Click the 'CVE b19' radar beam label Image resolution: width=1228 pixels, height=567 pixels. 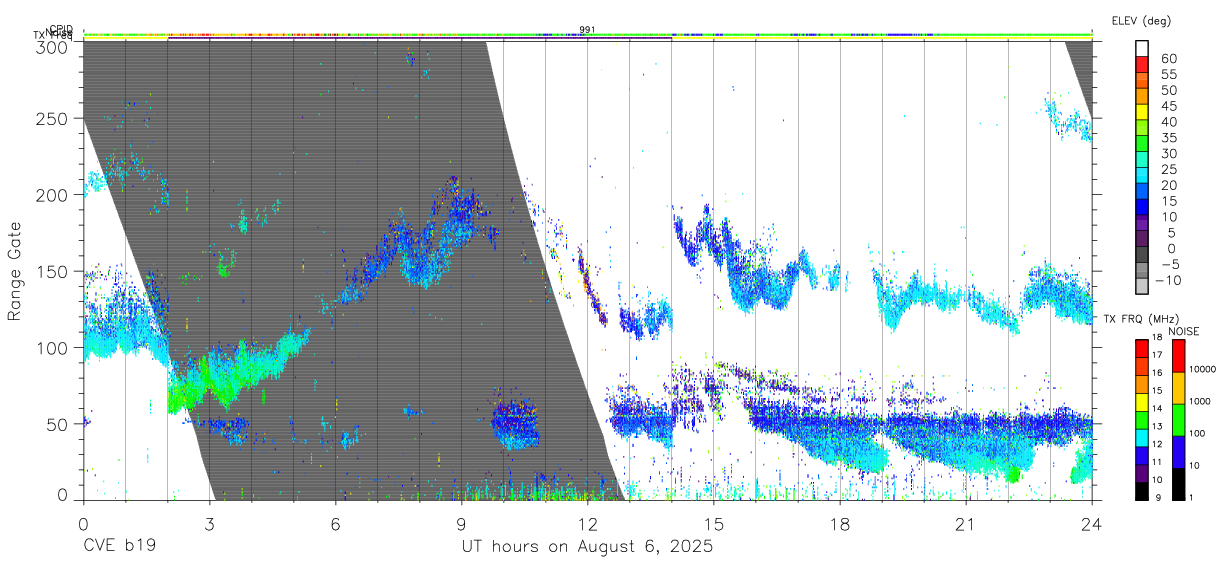coord(118,547)
